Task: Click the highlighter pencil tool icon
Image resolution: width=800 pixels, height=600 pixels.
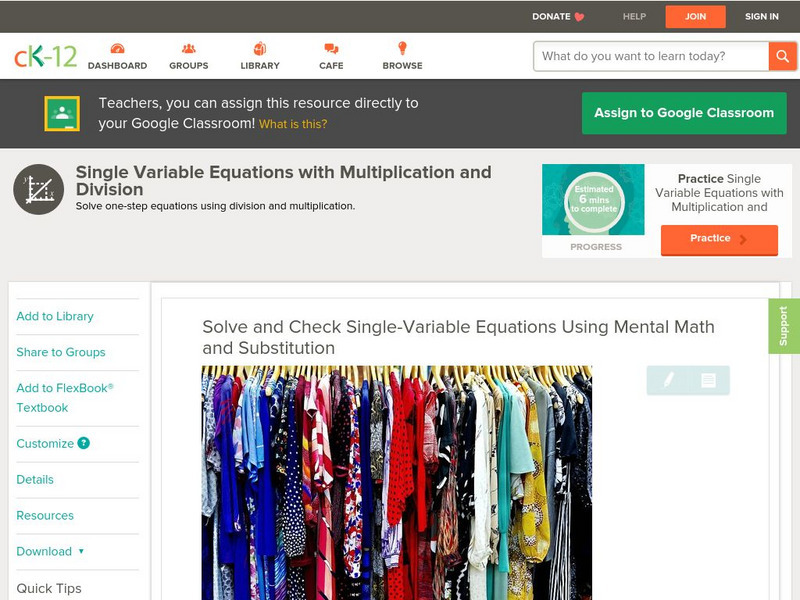Action: tap(668, 380)
